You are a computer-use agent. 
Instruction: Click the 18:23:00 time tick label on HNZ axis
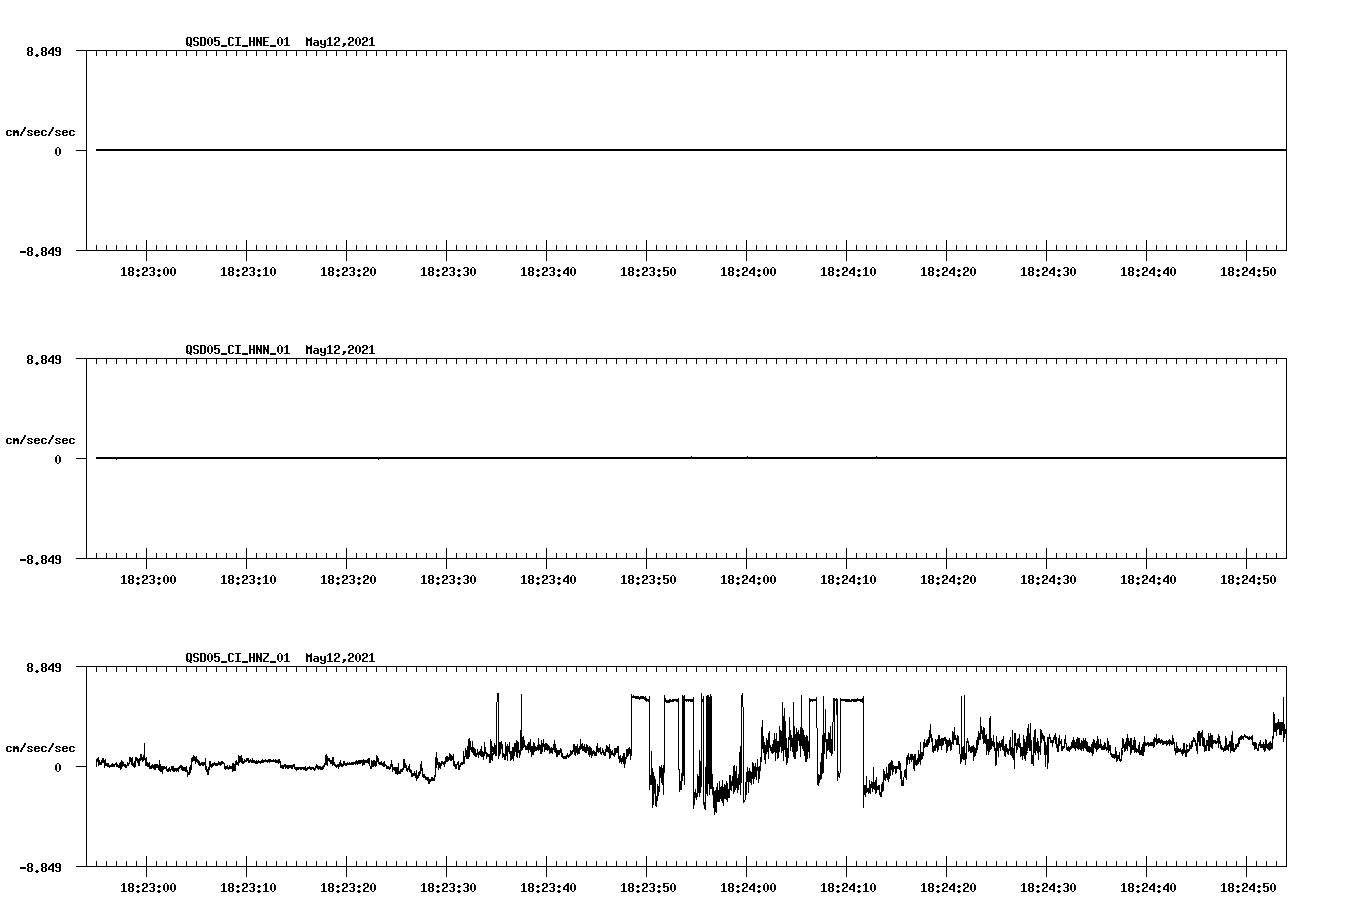[x=149, y=885]
